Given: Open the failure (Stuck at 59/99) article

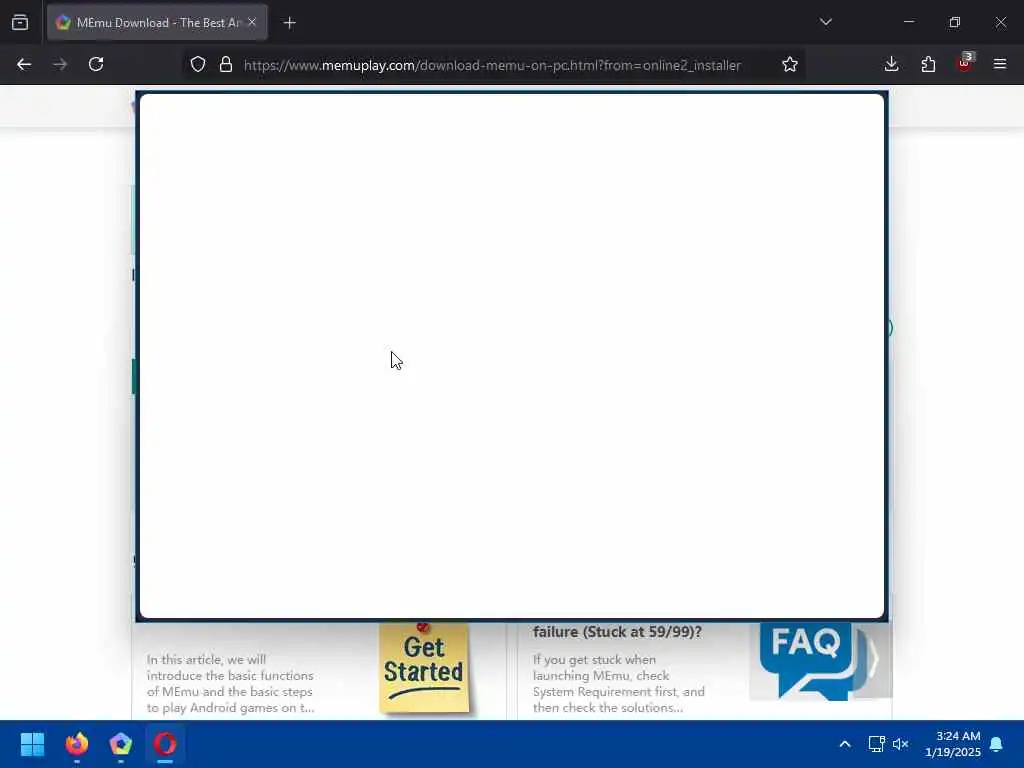Looking at the screenshot, I should [x=617, y=632].
